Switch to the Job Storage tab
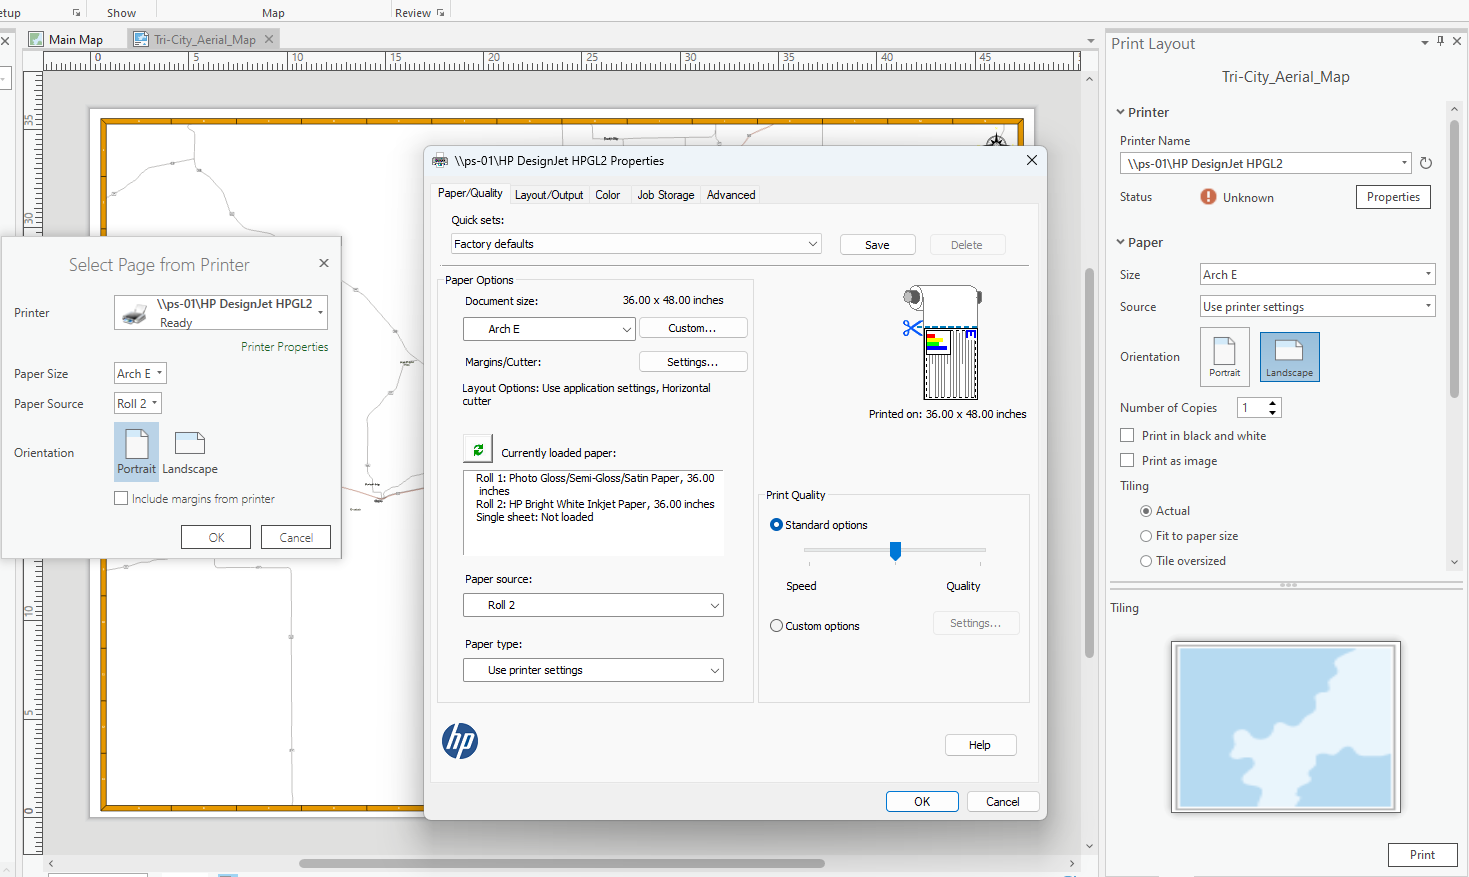 click(666, 195)
